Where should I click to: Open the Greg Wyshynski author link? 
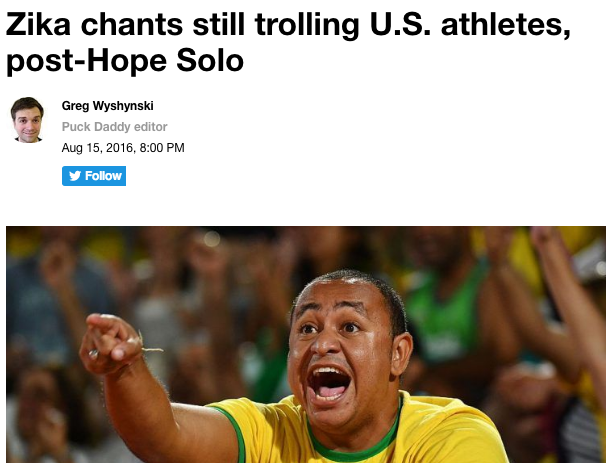tap(107, 106)
